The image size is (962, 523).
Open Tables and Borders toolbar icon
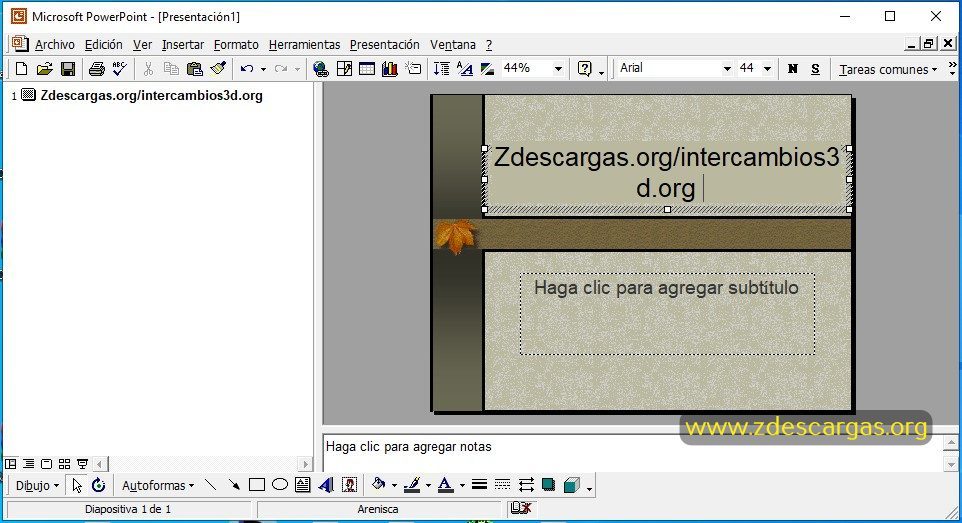(344, 69)
